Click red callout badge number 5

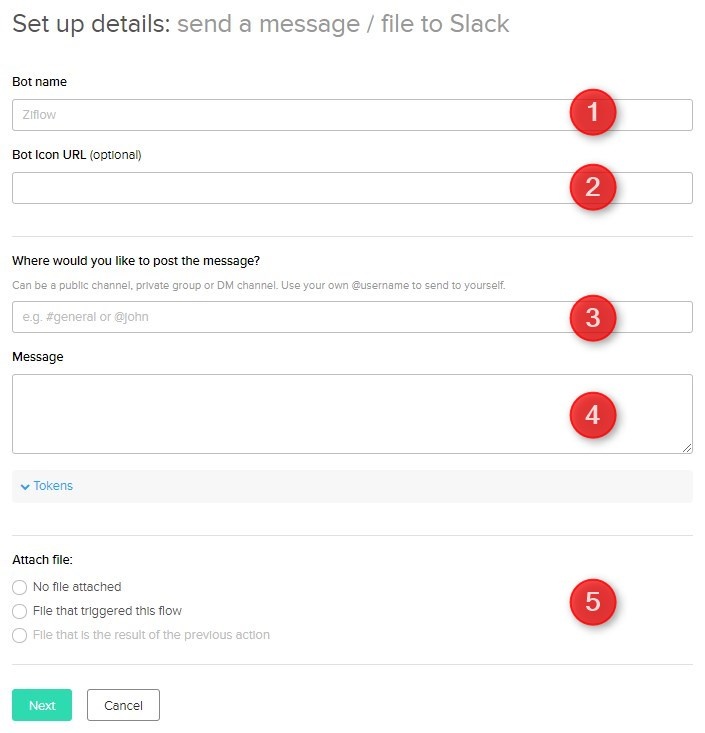coord(593,601)
